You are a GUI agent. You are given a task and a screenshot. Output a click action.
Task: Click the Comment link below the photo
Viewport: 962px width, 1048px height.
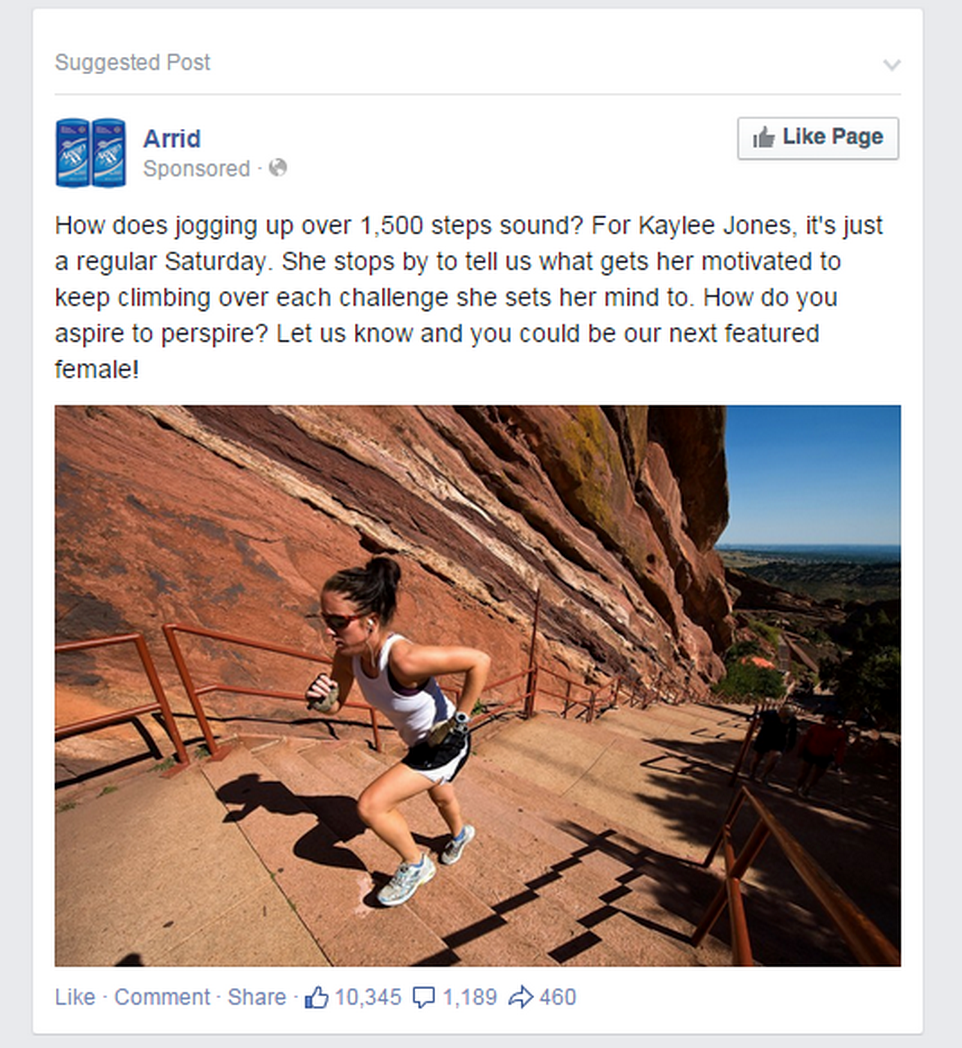click(x=162, y=997)
